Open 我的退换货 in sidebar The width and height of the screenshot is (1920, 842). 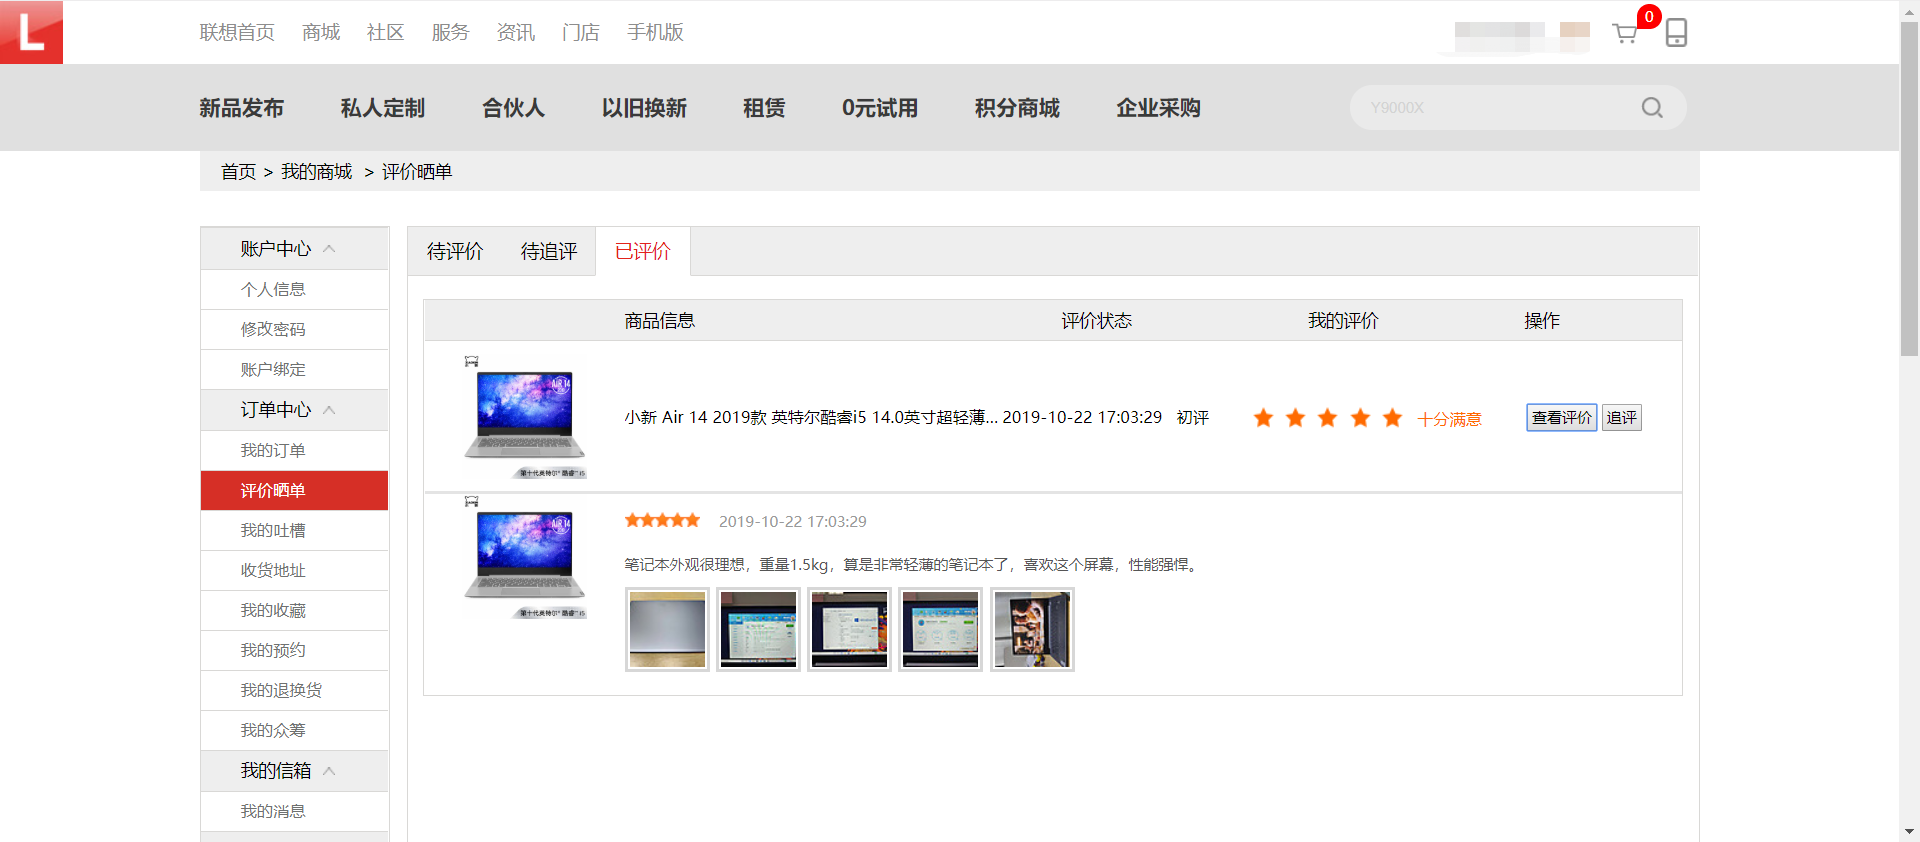(x=294, y=691)
